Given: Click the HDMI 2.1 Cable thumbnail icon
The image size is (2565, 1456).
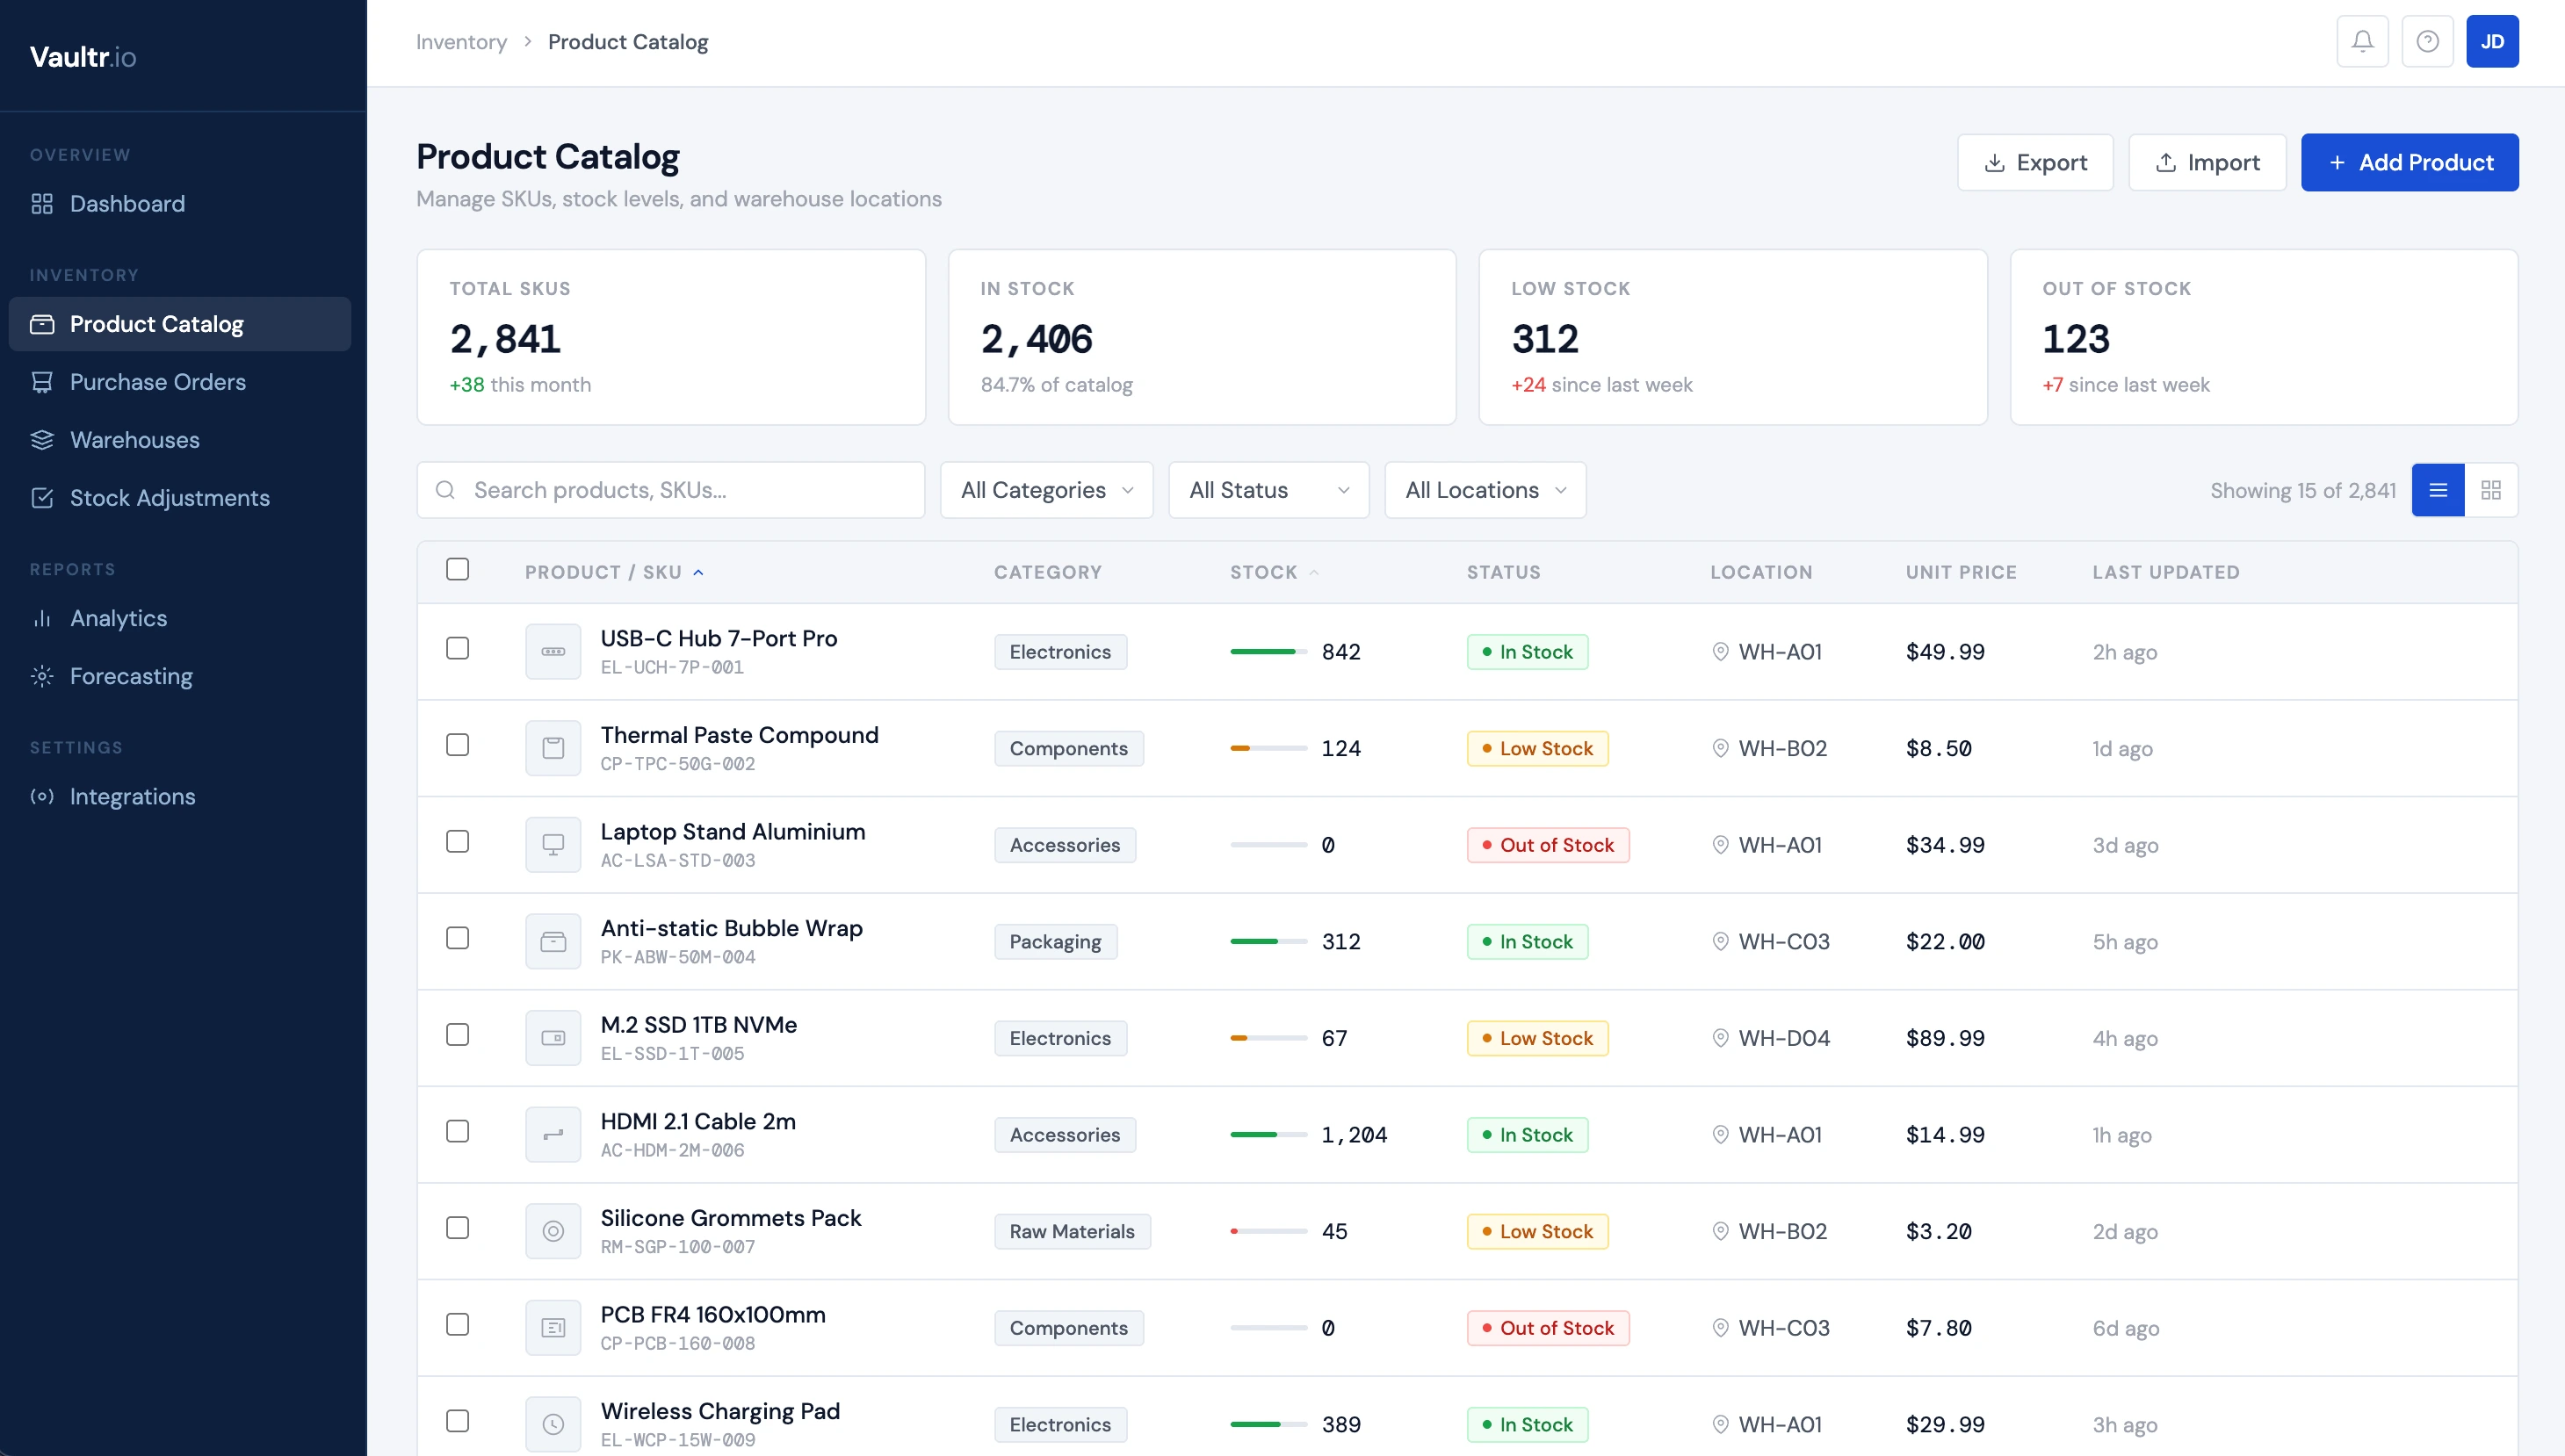Looking at the screenshot, I should [x=553, y=1134].
